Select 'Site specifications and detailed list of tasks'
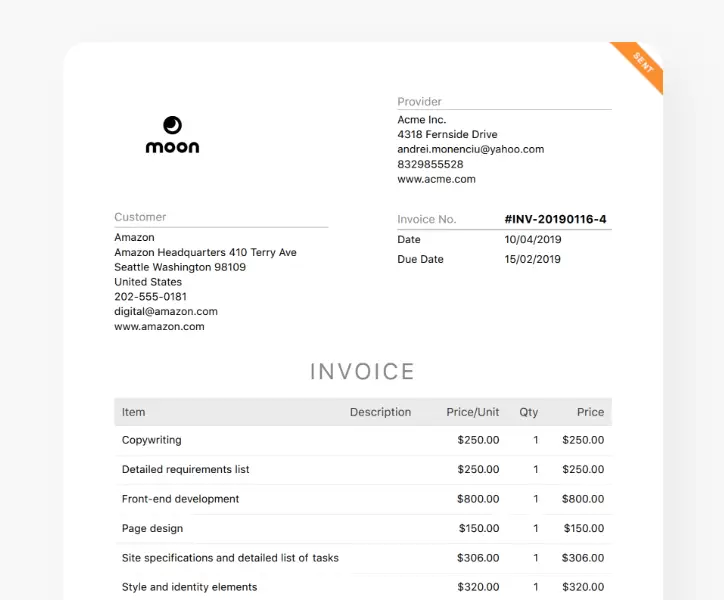The image size is (724, 600). click(x=230, y=558)
